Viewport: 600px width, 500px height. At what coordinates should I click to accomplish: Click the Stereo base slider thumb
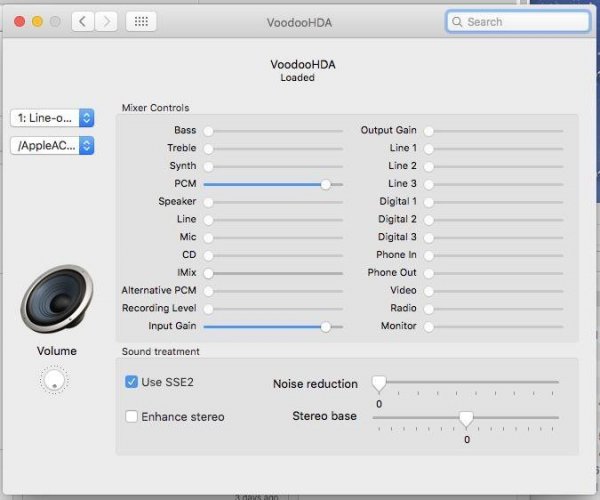coord(466,419)
